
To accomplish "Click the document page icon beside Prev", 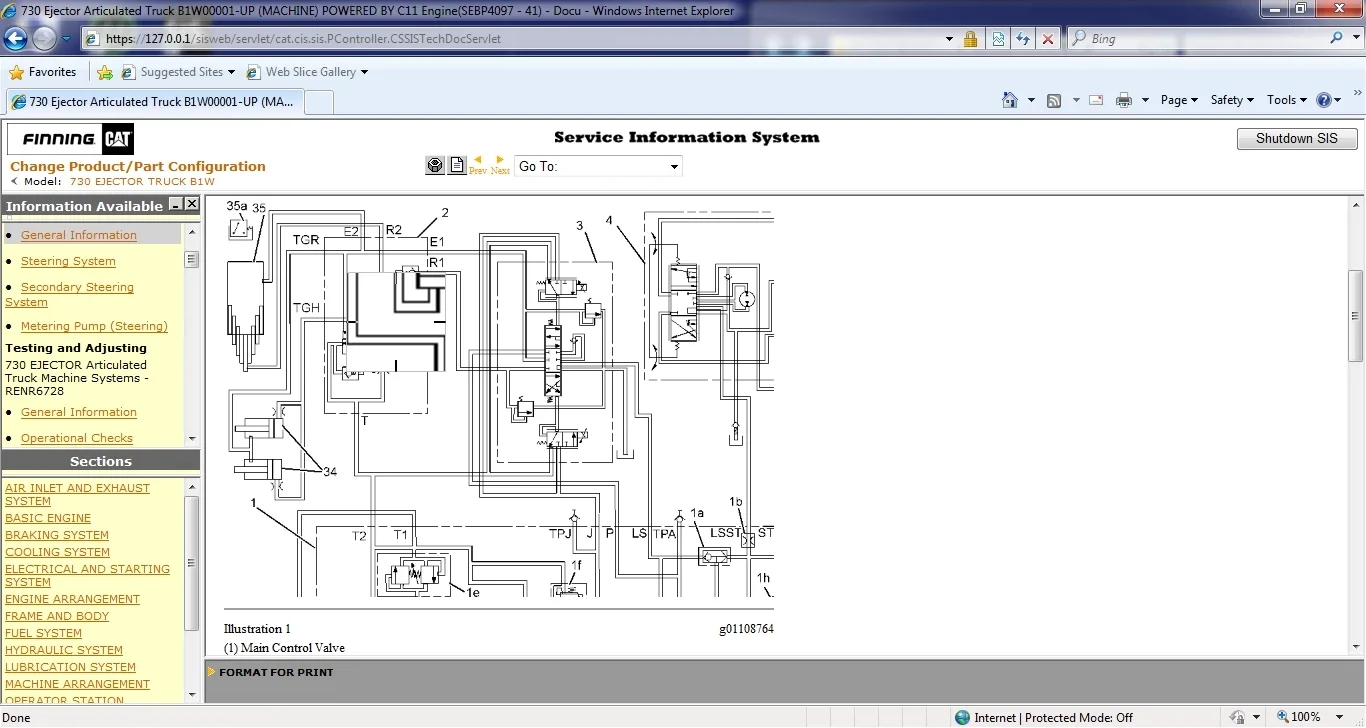I will coord(457,166).
